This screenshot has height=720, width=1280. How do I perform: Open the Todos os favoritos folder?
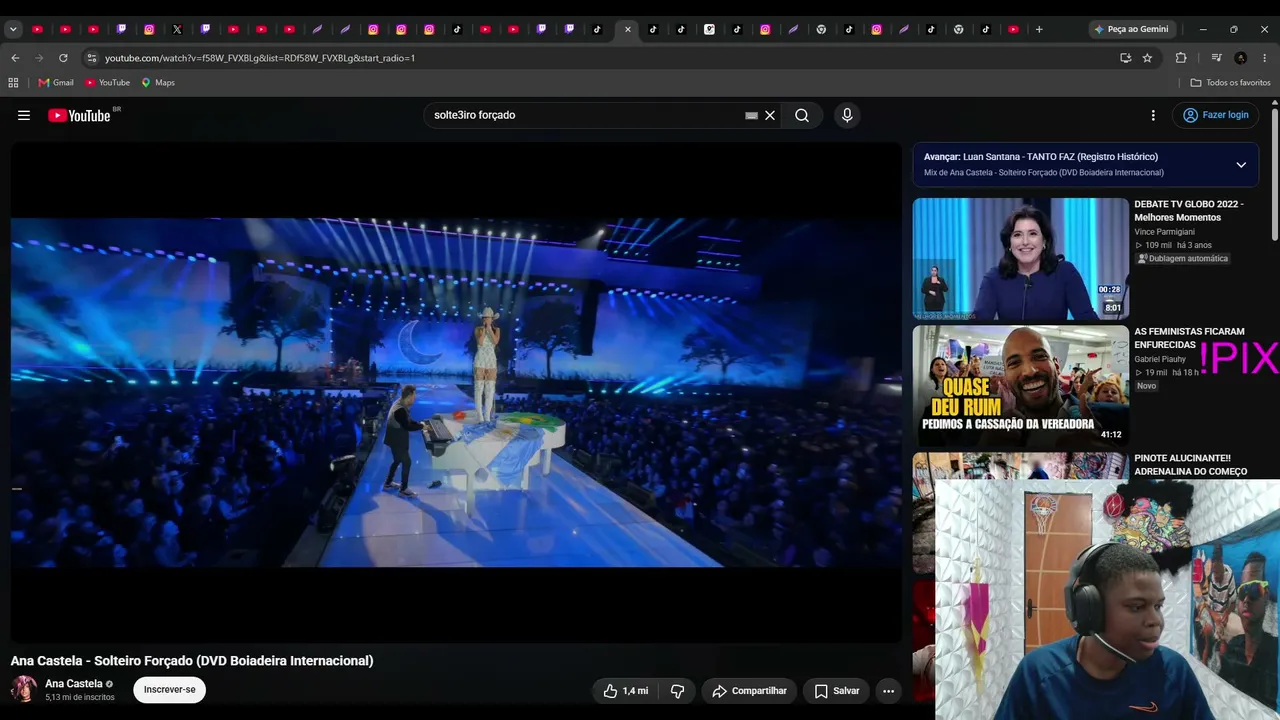1230,83
